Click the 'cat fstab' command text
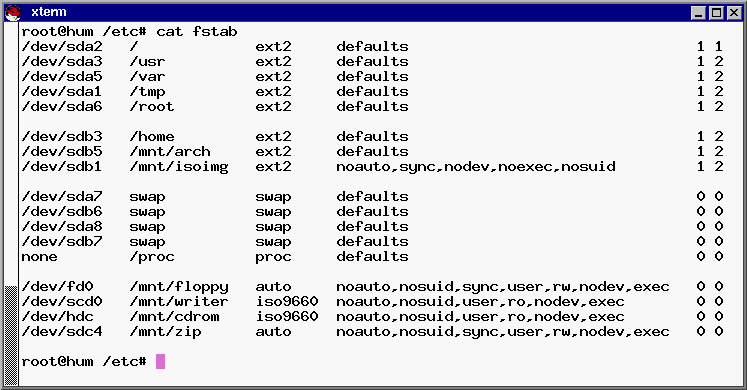This screenshot has width=747, height=390. pos(197,31)
